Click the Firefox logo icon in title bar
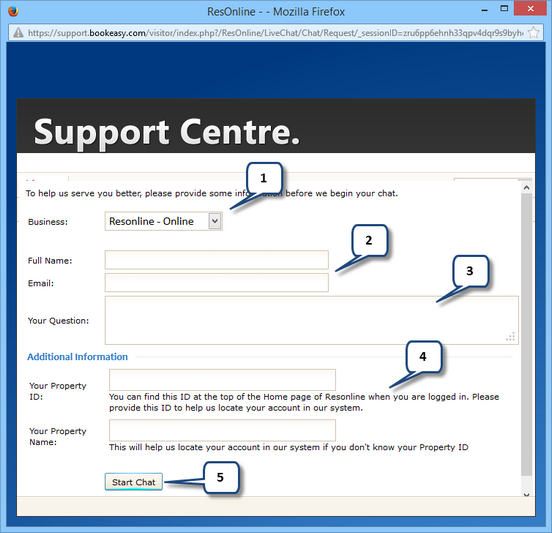The image size is (552, 533). click(13, 11)
